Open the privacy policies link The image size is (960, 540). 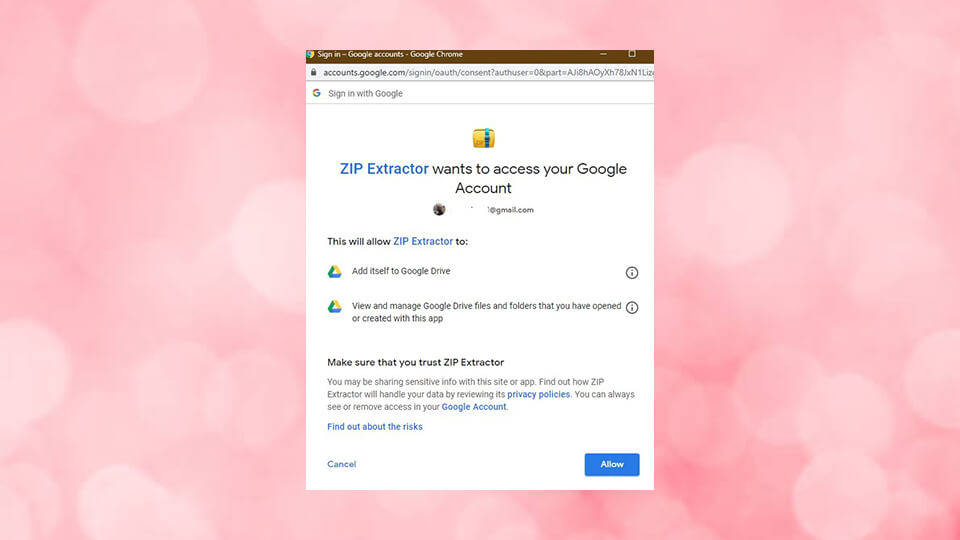coord(538,394)
